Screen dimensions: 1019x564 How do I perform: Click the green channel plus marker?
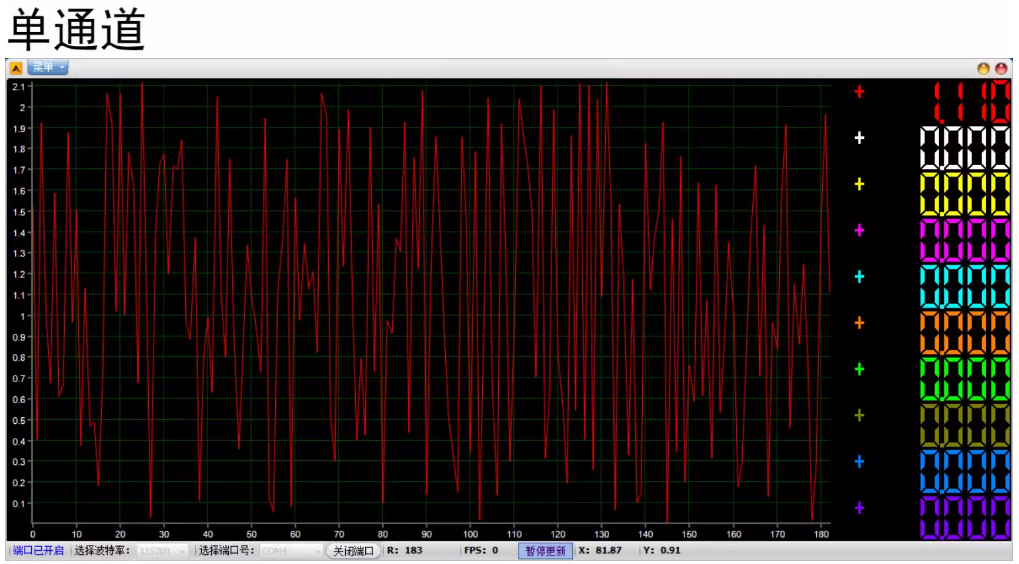[859, 369]
